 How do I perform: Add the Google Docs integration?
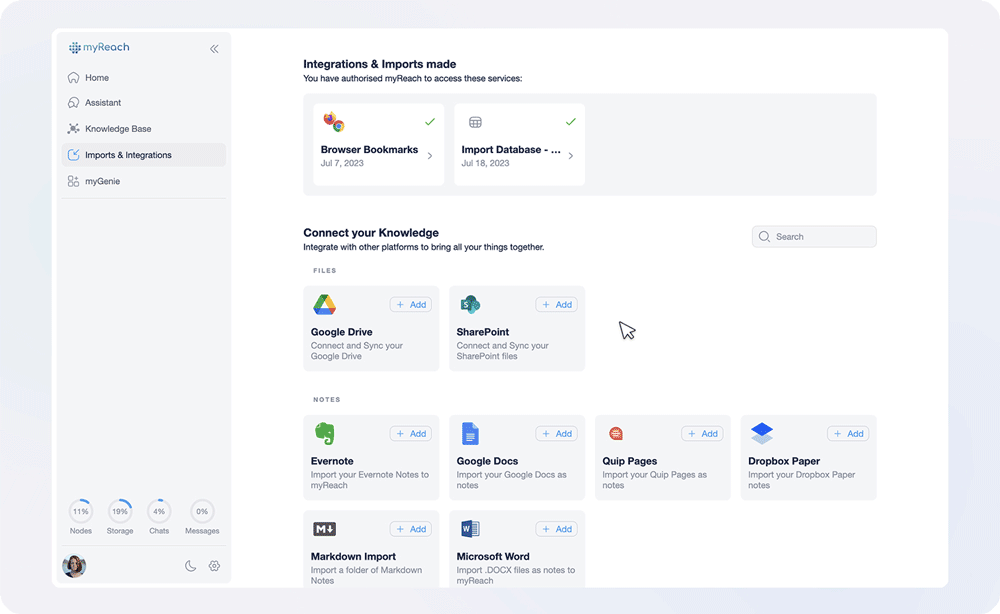coord(556,434)
